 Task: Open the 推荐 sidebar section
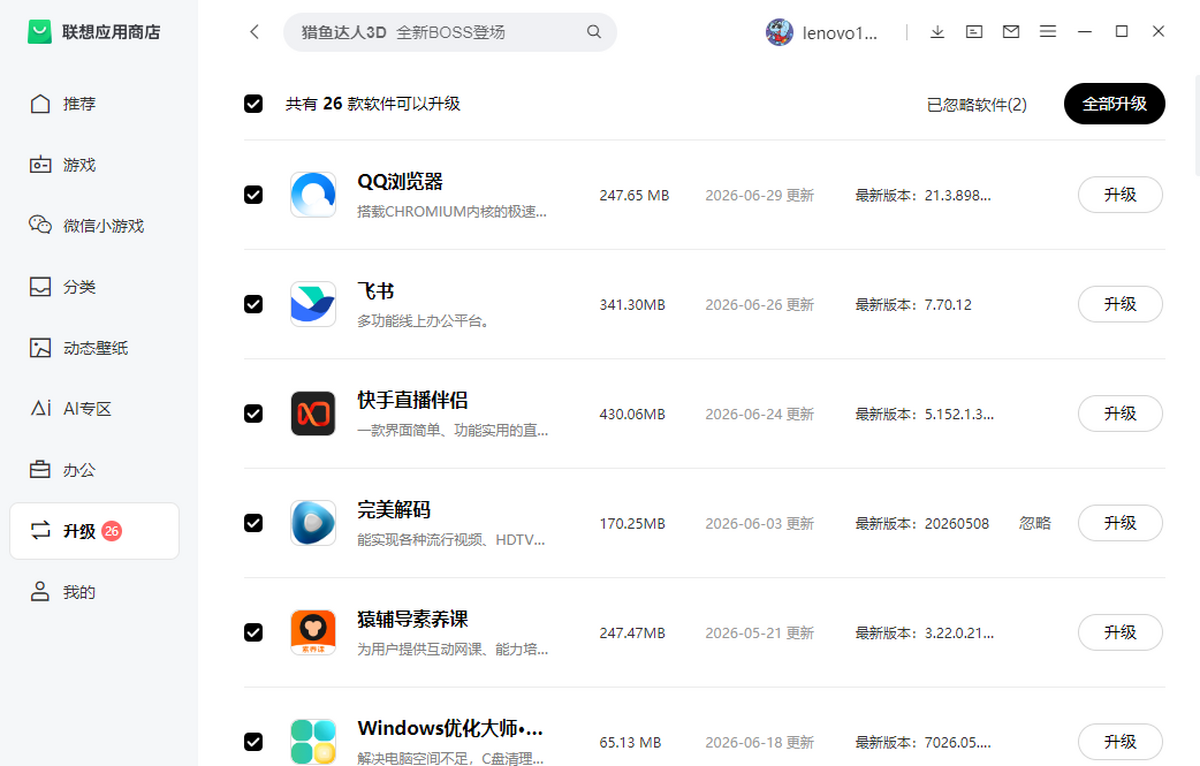(94, 104)
